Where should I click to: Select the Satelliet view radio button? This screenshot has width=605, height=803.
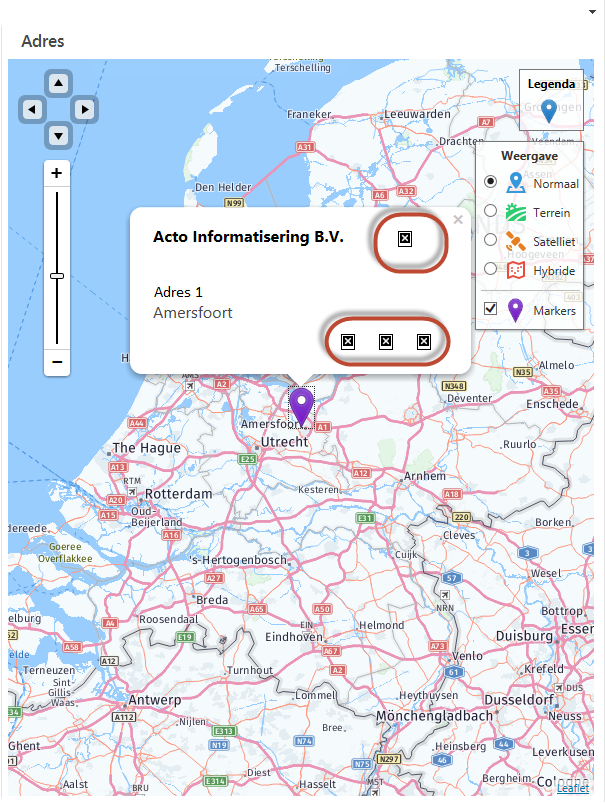click(490, 240)
